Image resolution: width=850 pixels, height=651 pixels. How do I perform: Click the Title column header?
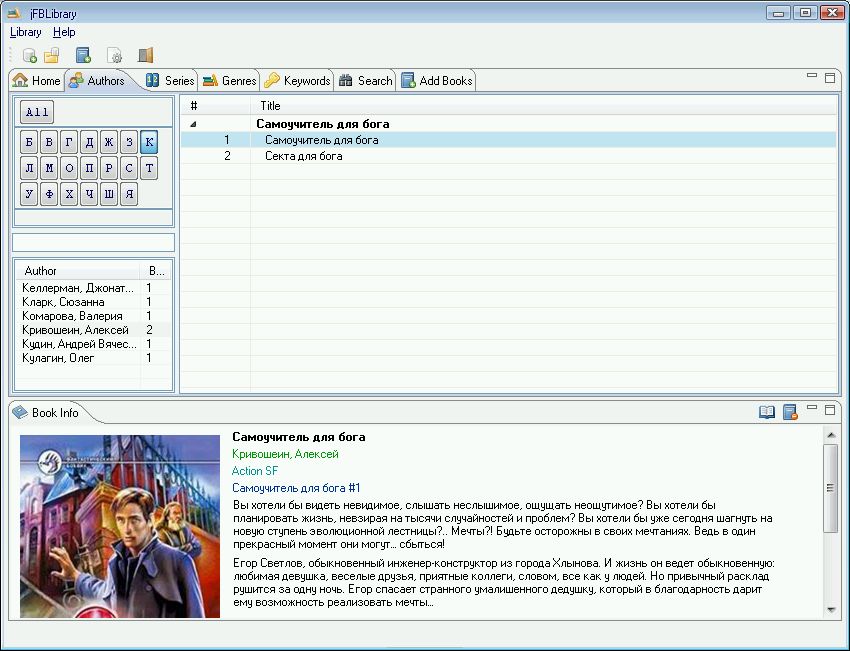click(x=544, y=106)
